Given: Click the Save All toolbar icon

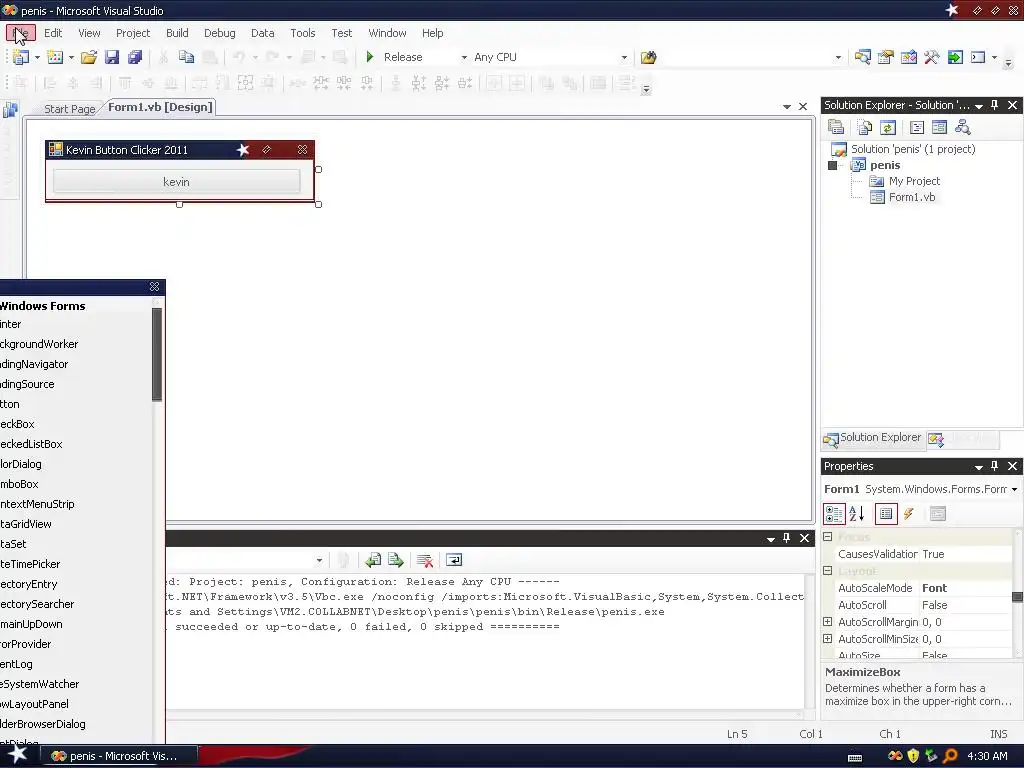Looking at the screenshot, I should click(x=135, y=57).
